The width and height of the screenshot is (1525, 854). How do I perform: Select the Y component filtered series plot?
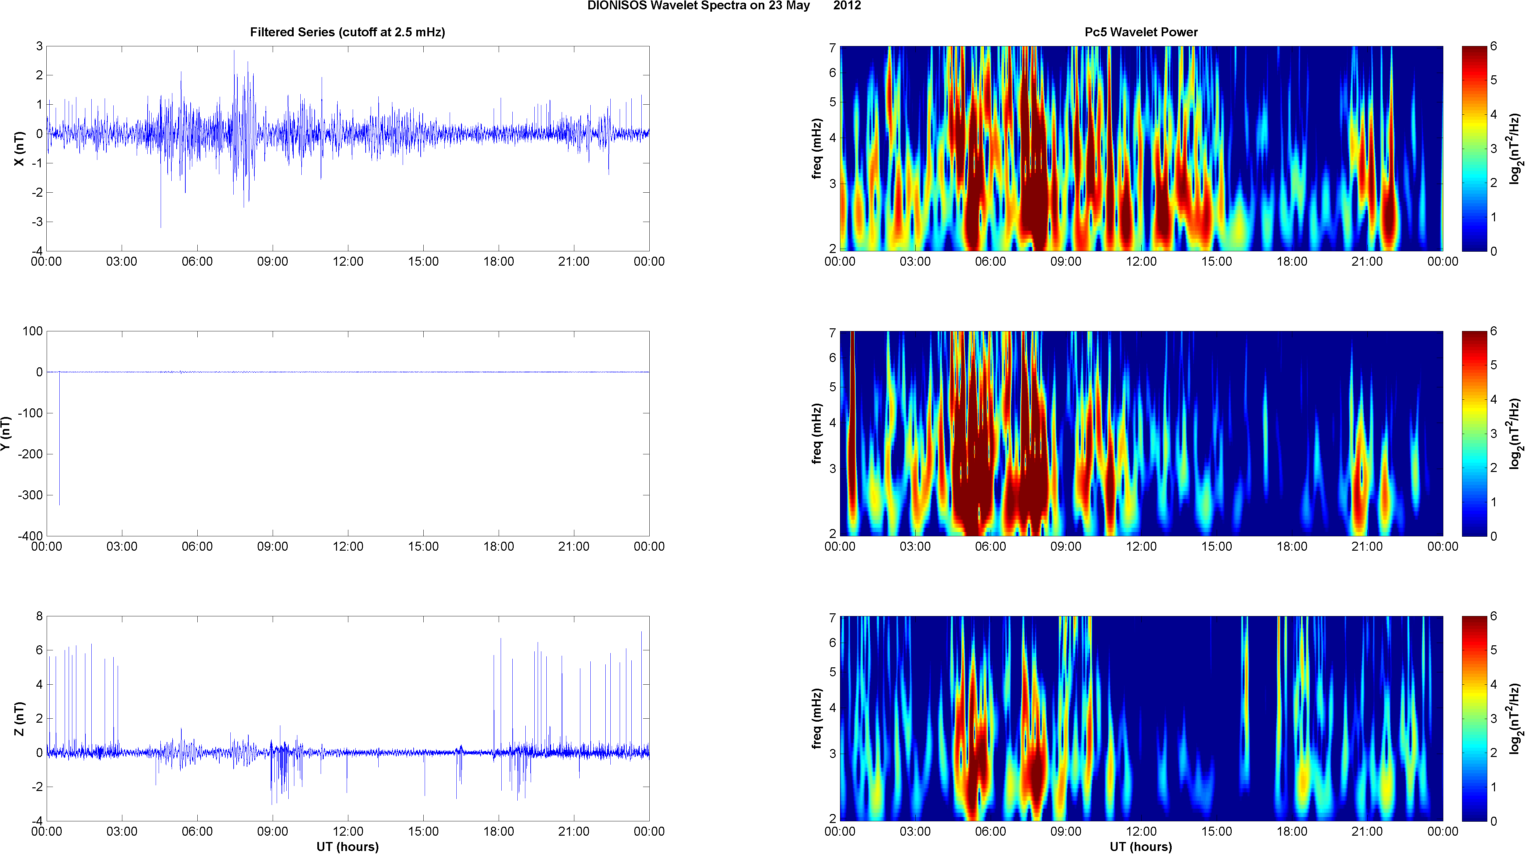click(x=348, y=433)
